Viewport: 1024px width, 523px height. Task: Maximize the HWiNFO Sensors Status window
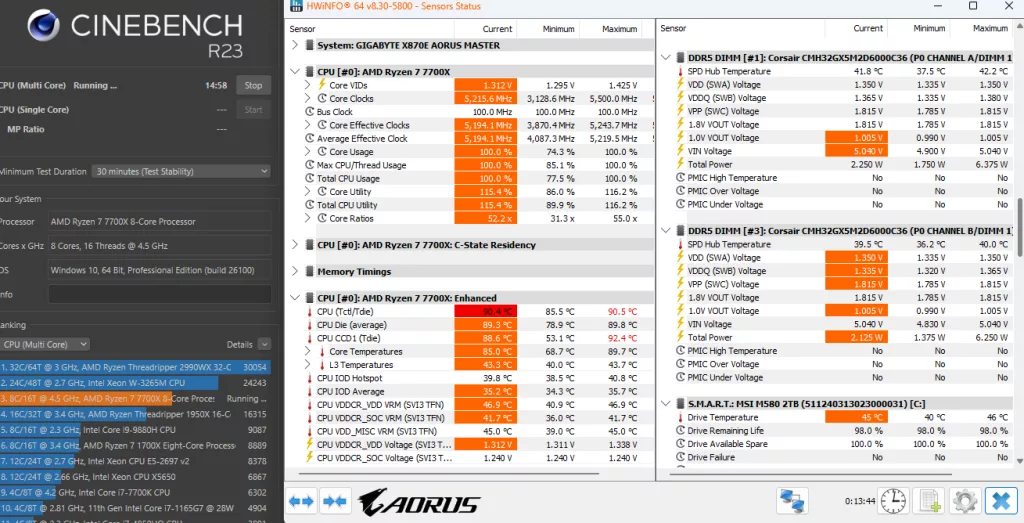point(972,6)
